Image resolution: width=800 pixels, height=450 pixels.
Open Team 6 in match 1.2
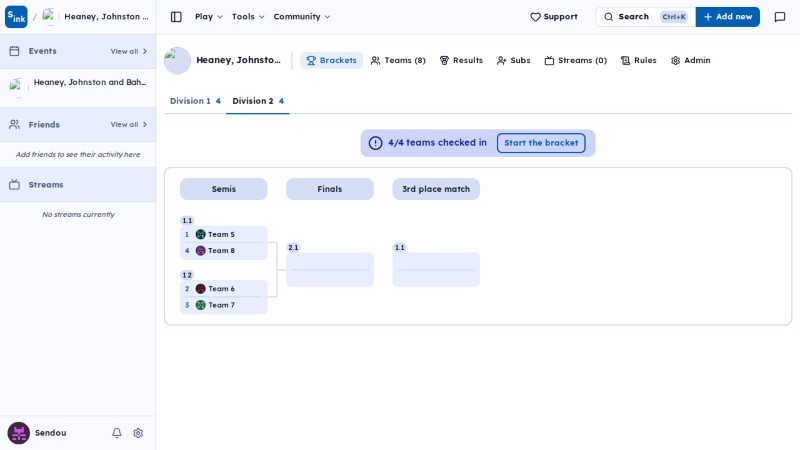coord(223,289)
